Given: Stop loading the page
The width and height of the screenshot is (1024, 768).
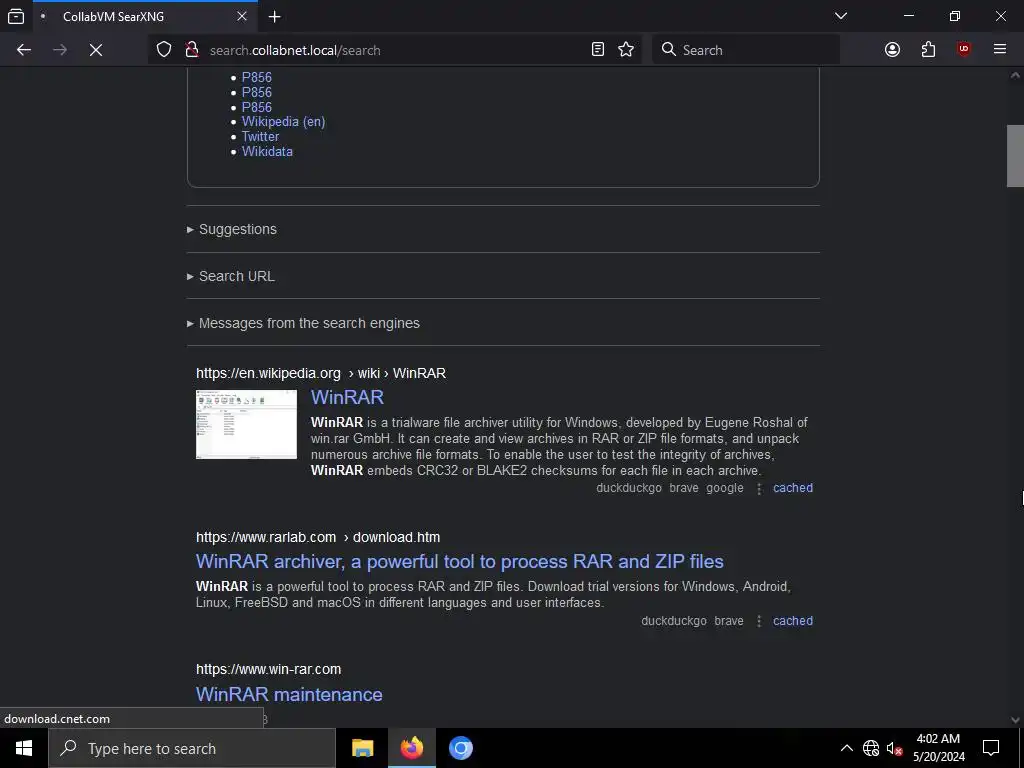Looking at the screenshot, I should [96, 50].
